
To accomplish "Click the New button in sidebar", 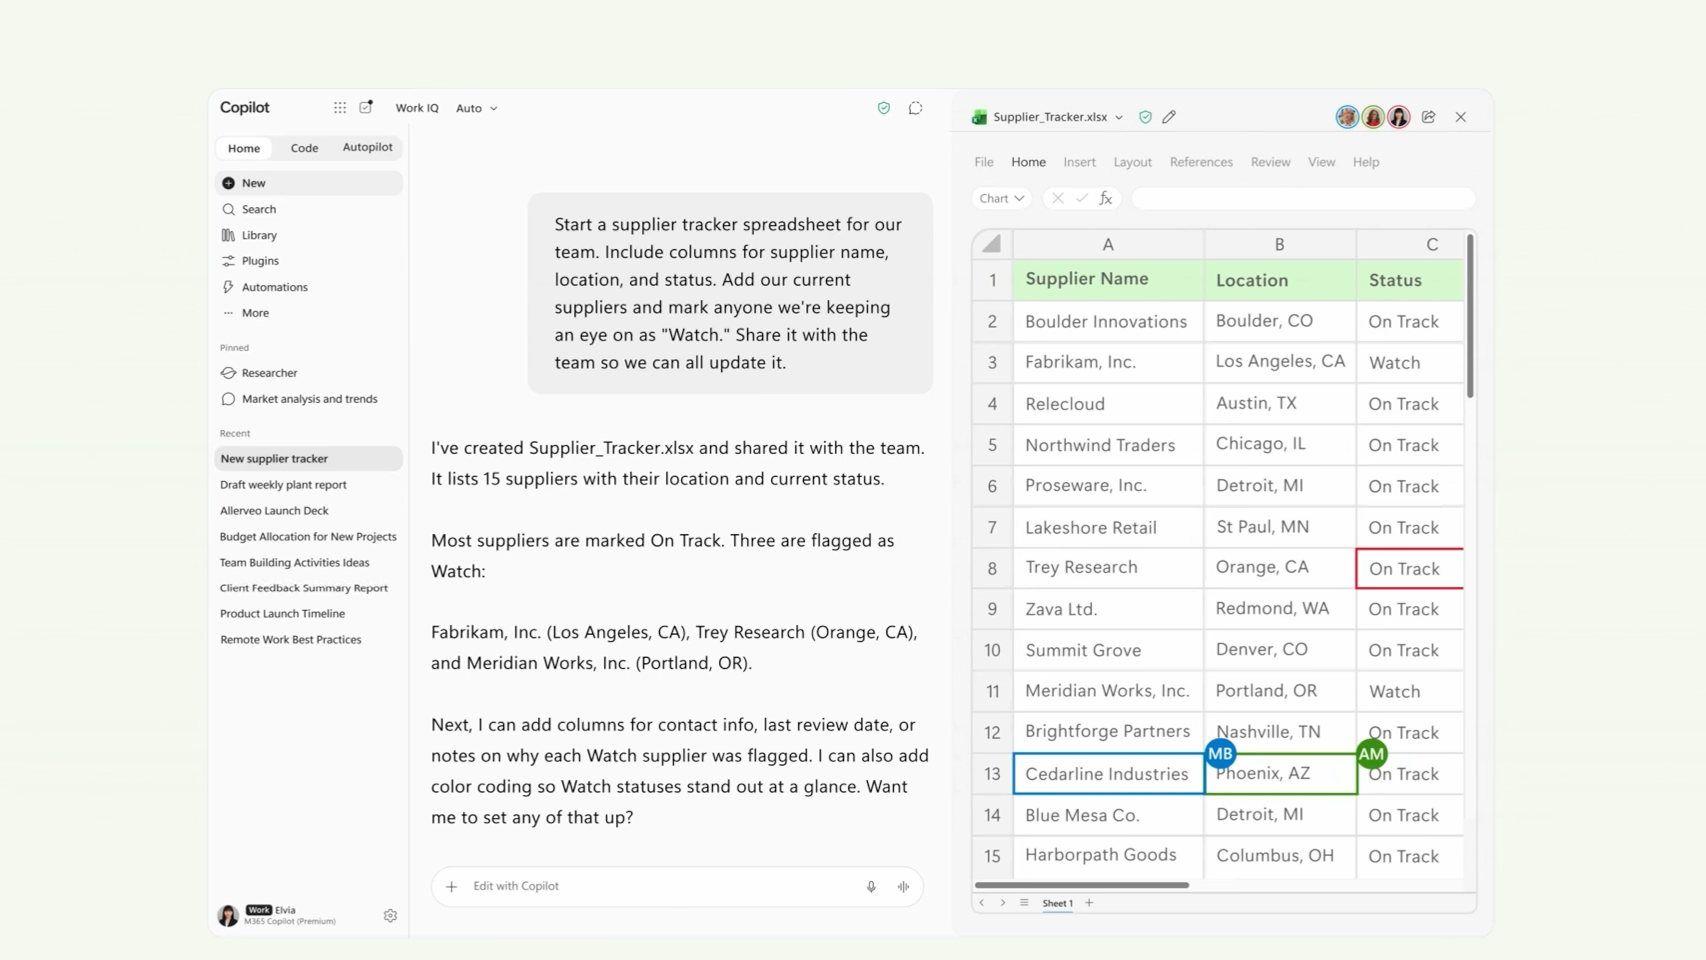I will click(x=308, y=183).
